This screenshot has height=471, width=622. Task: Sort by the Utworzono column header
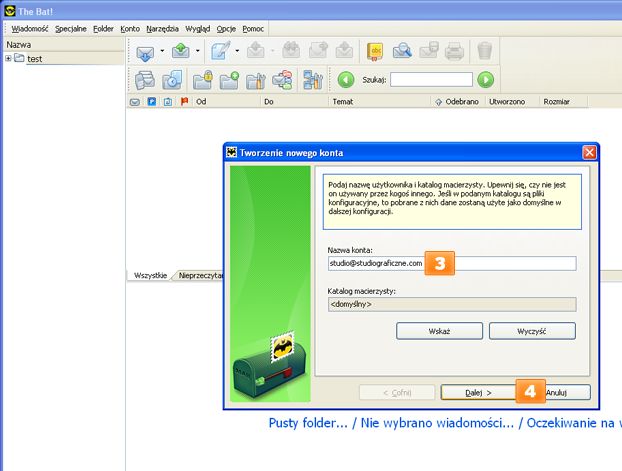pos(513,102)
